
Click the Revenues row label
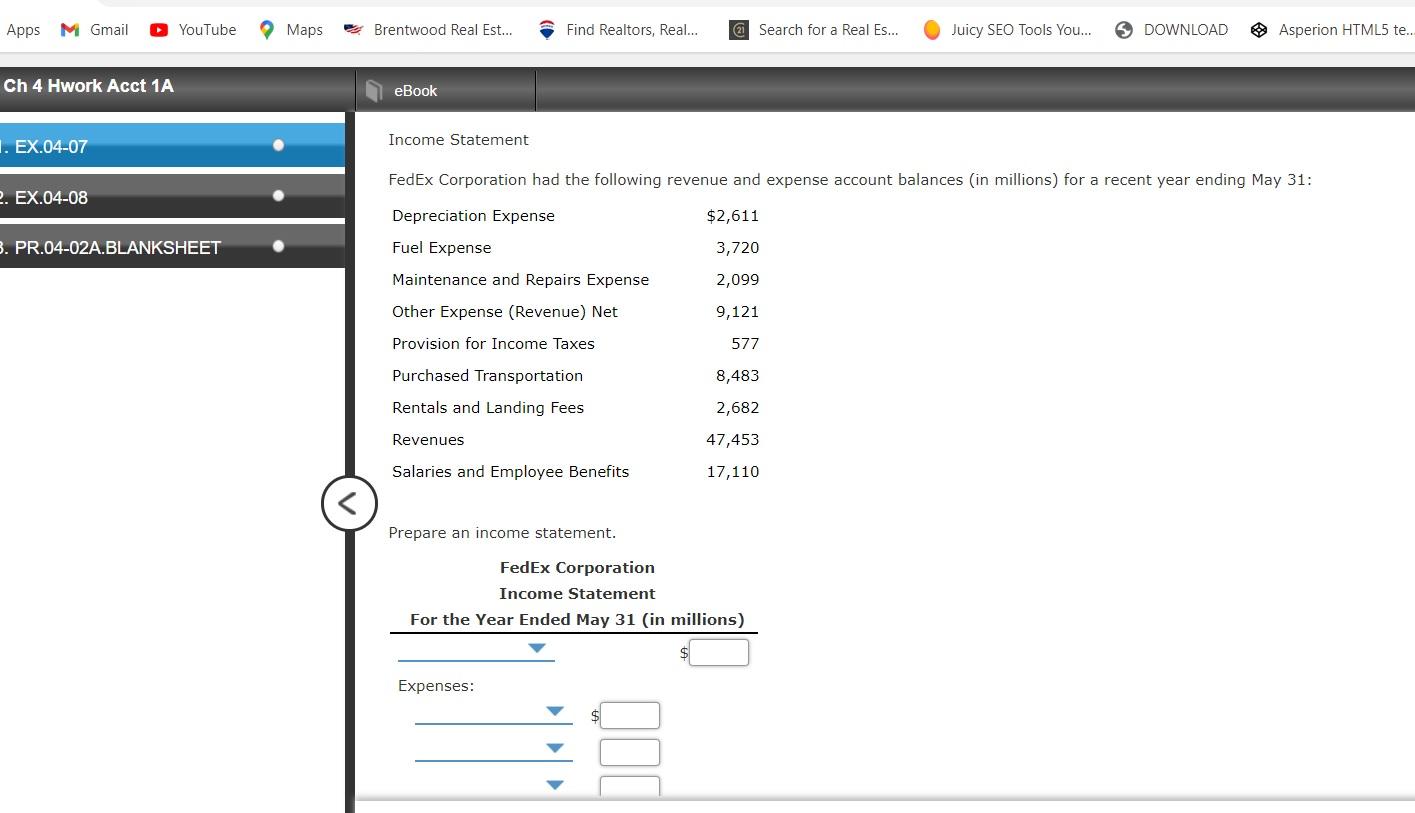coord(428,440)
